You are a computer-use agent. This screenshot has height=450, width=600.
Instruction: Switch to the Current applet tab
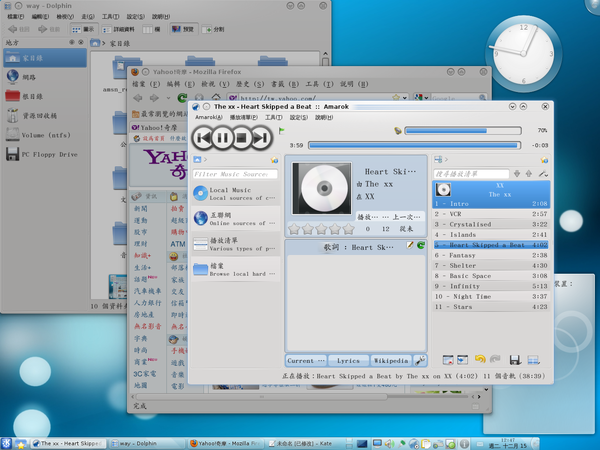(306, 360)
